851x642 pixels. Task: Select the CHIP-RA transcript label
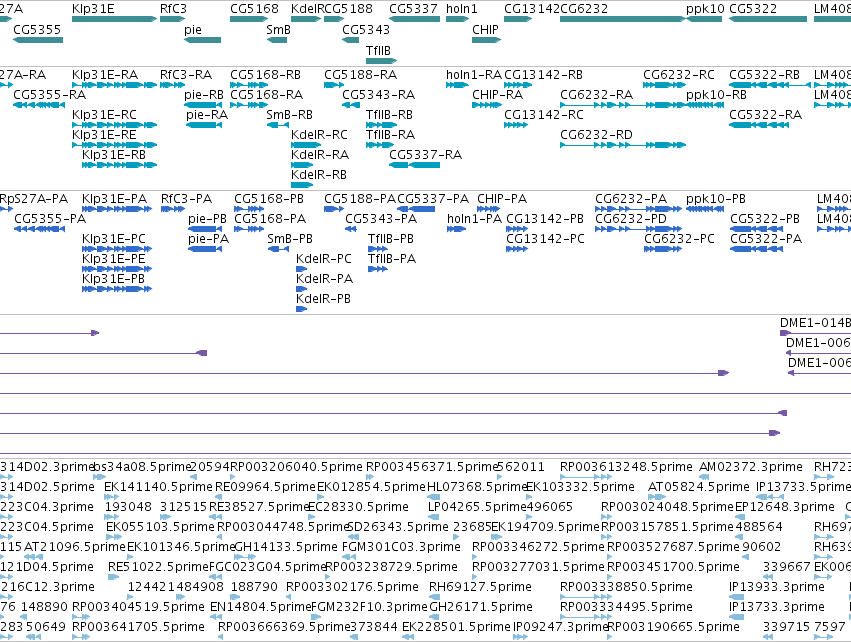point(498,94)
